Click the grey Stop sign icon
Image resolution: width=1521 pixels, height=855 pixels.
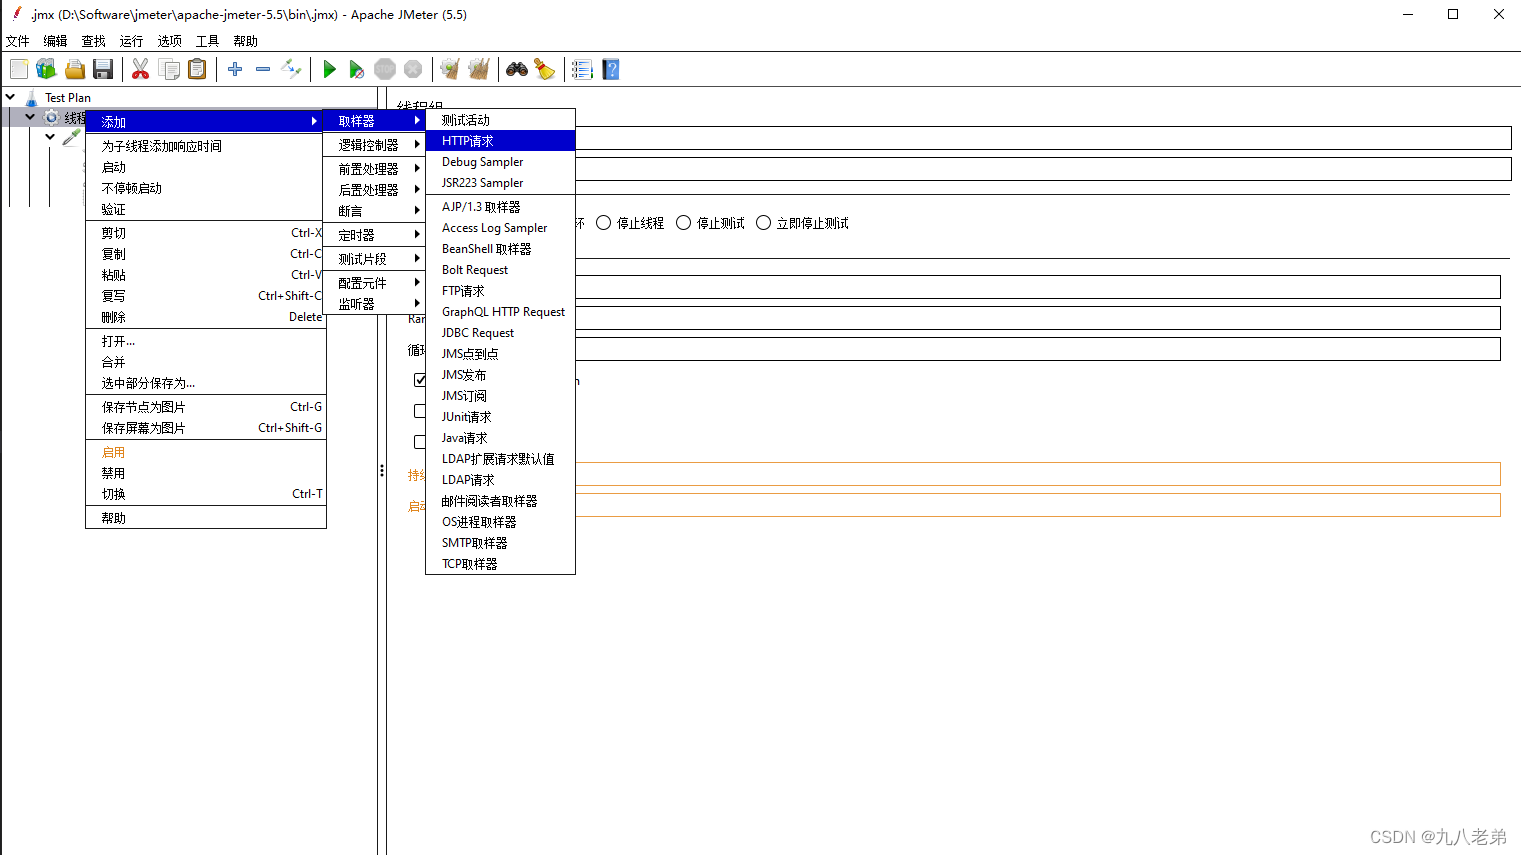(385, 69)
